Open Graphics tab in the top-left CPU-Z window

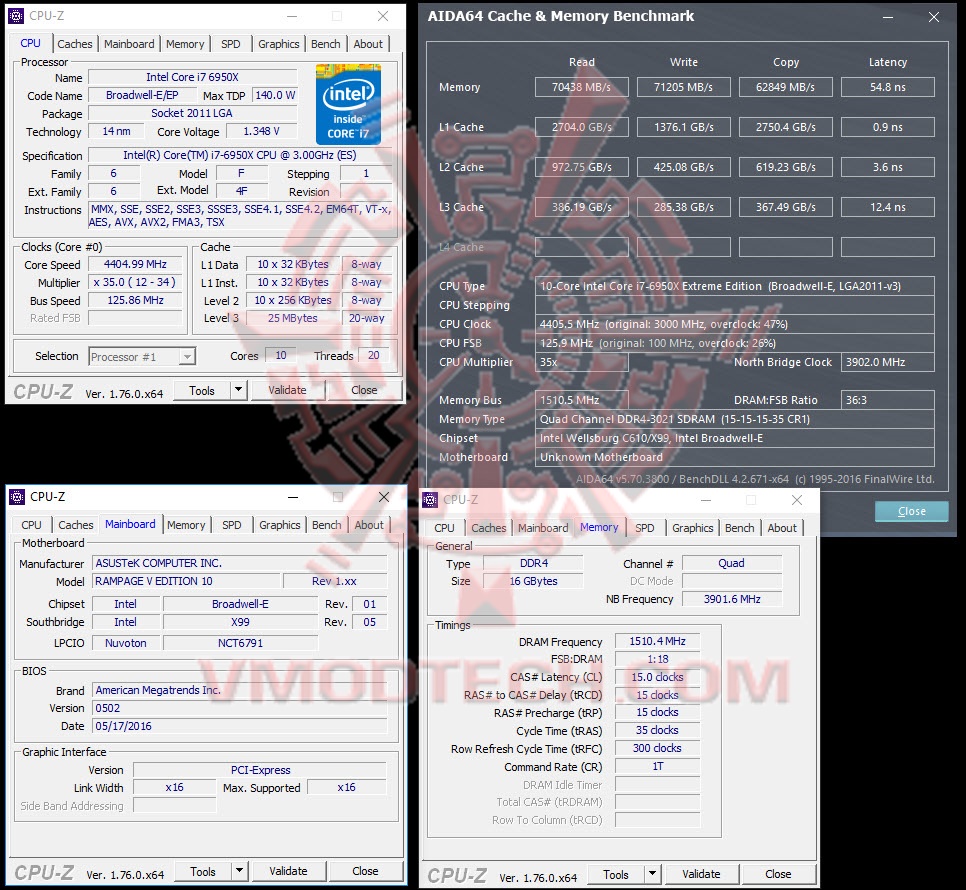click(278, 44)
